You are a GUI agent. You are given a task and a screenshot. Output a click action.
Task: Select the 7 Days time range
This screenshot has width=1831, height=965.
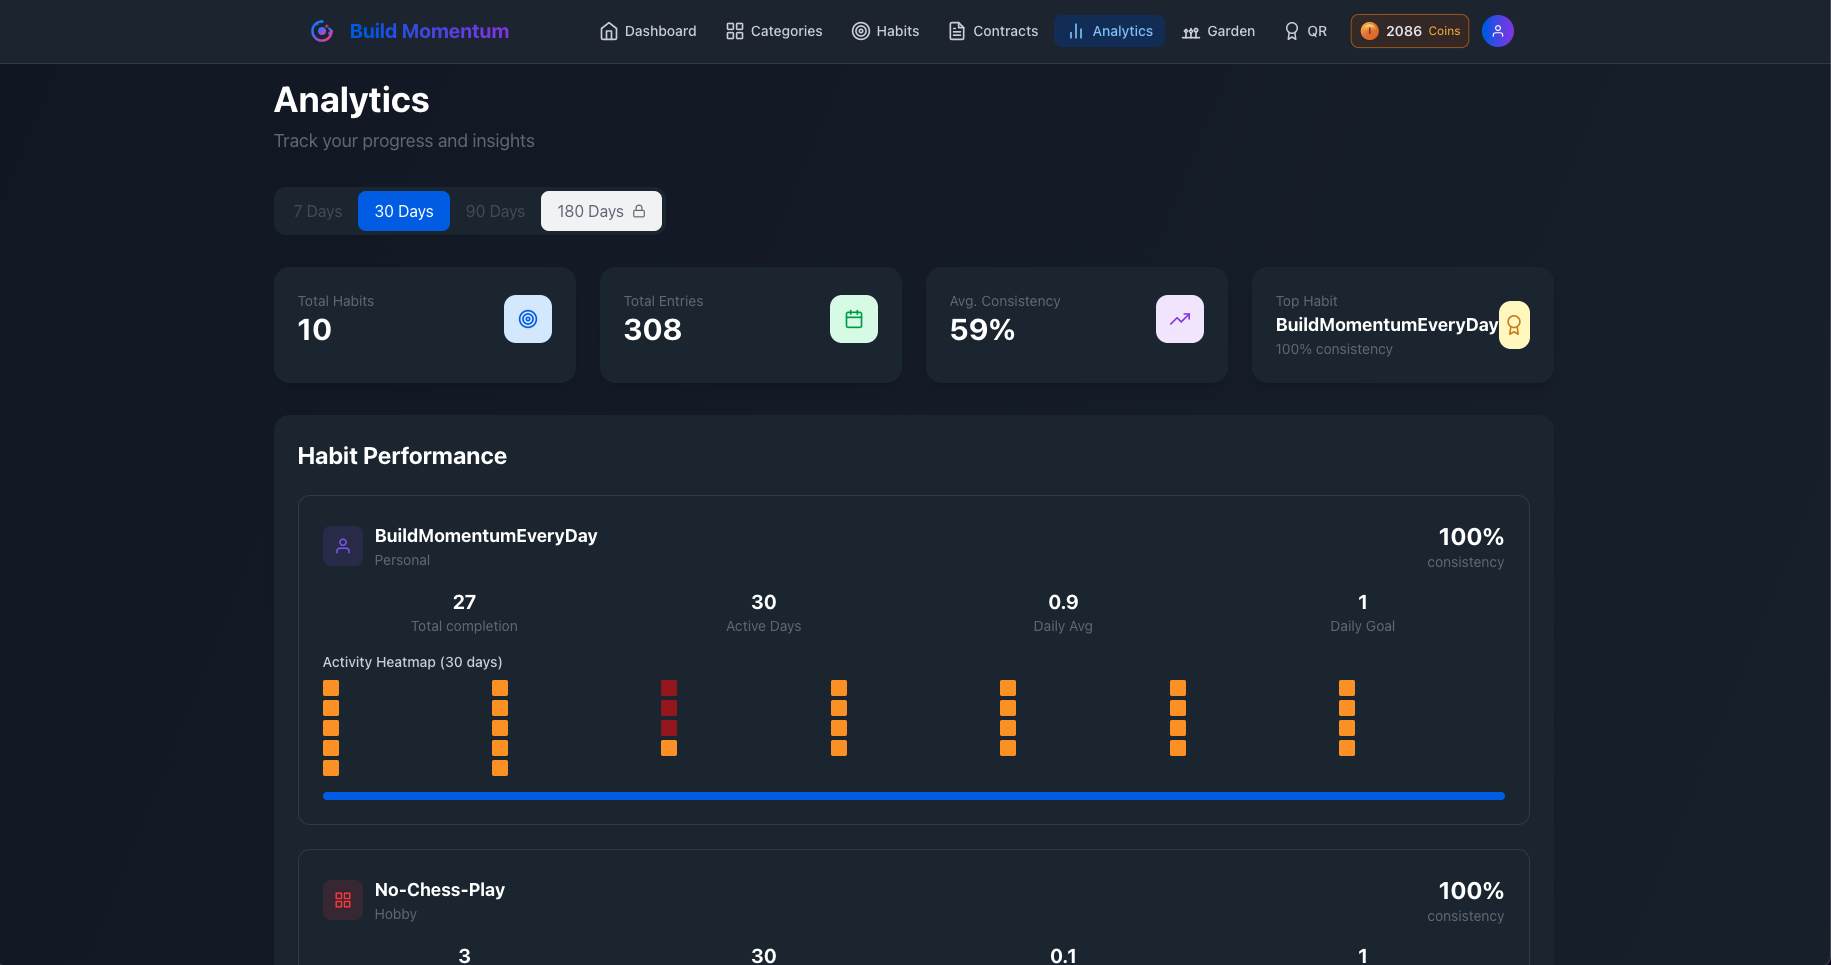click(317, 211)
